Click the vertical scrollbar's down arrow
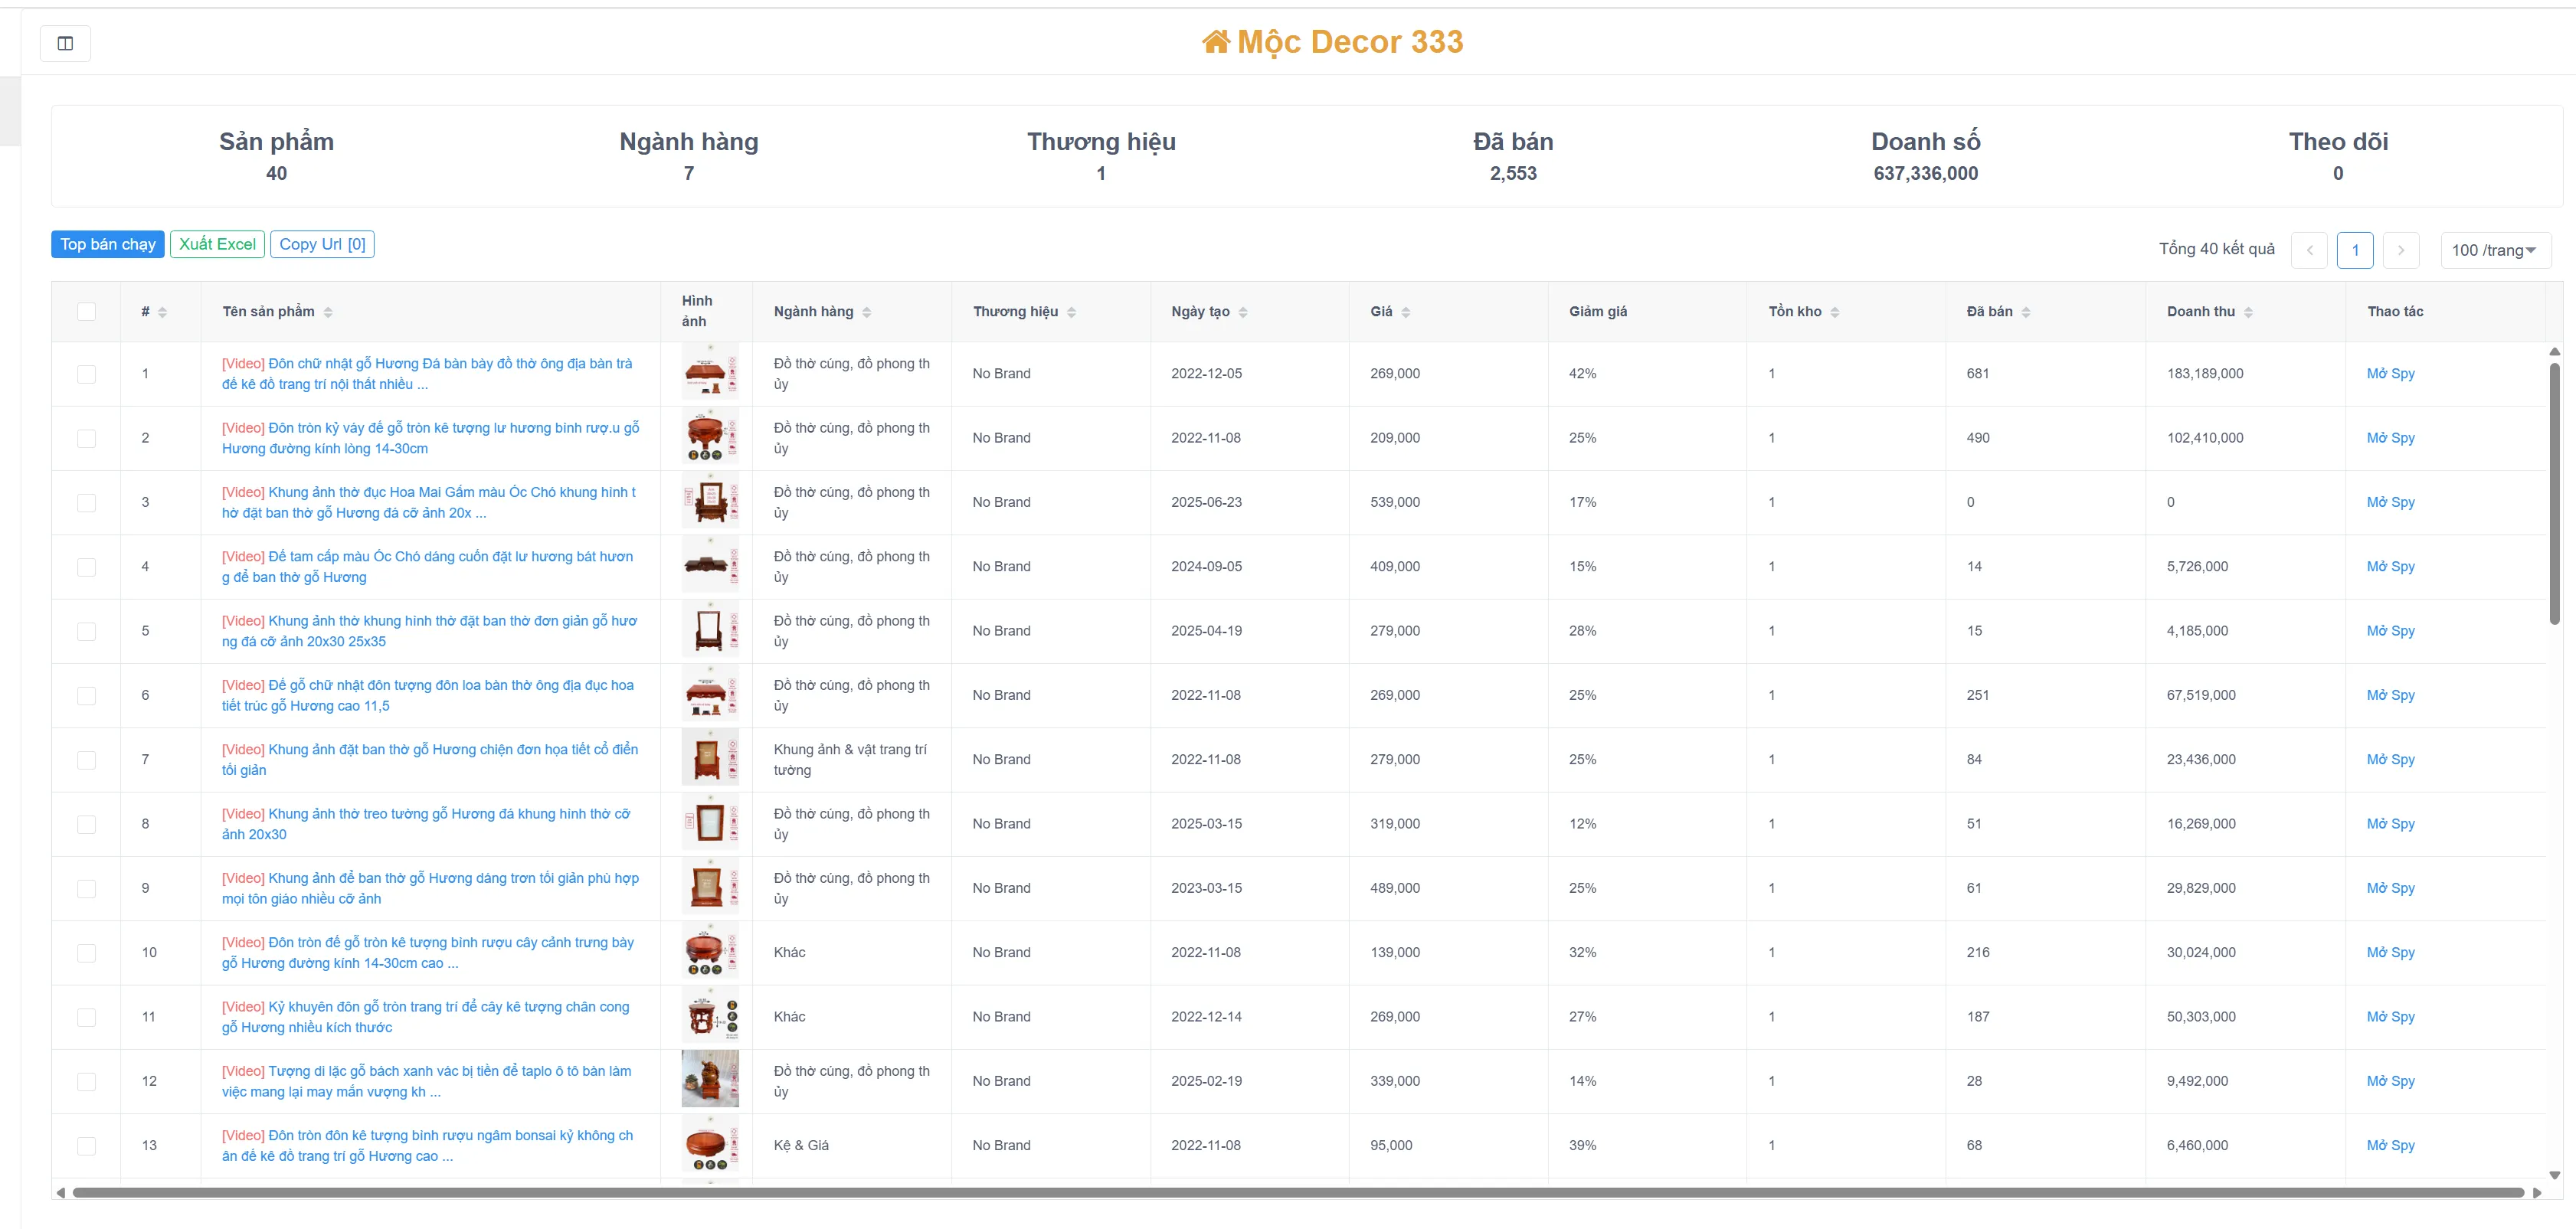 [x=2554, y=1175]
